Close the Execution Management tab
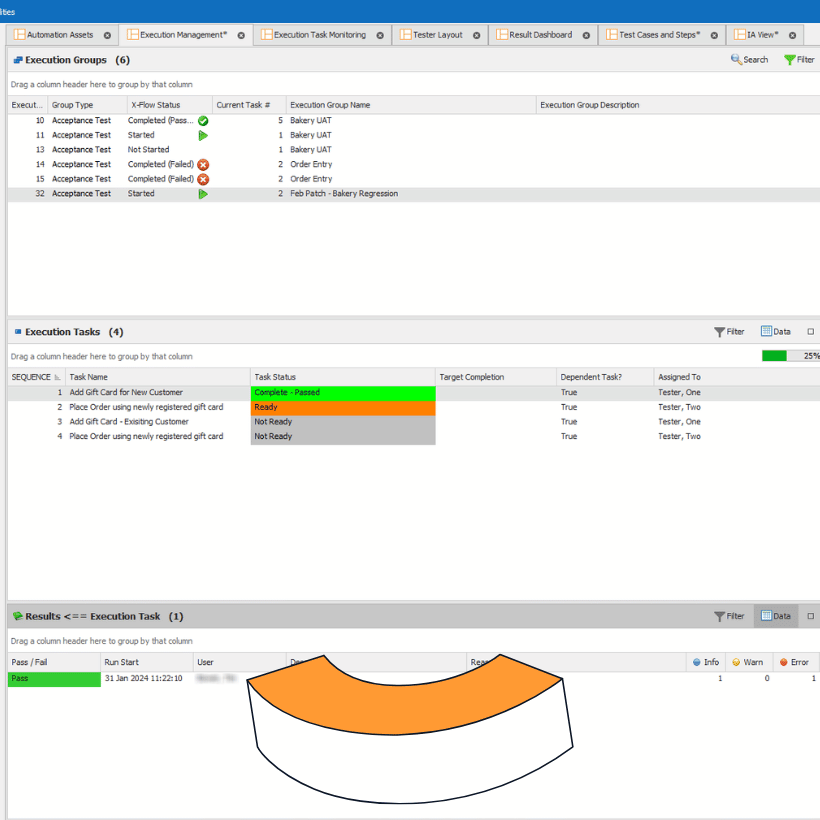820x820 pixels. pos(241,36)
